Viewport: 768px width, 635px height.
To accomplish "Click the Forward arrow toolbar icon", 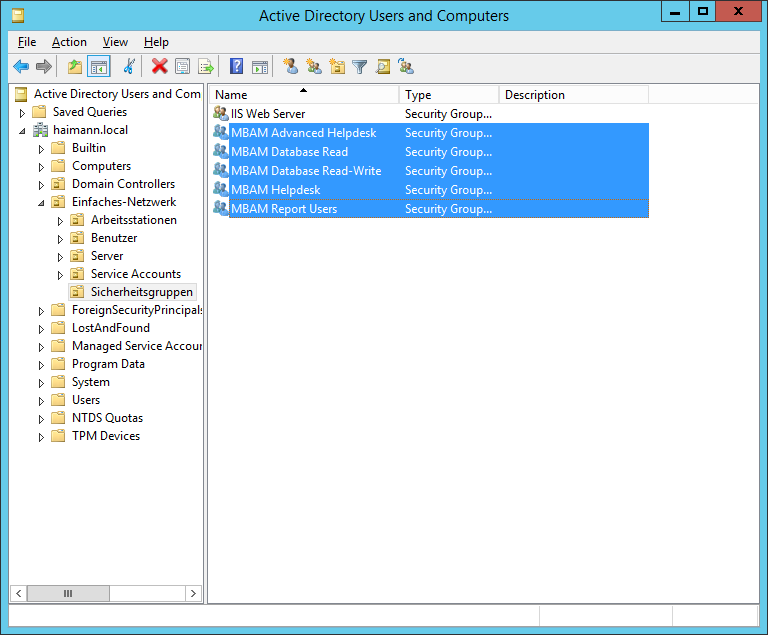I will tap(44, 66).
